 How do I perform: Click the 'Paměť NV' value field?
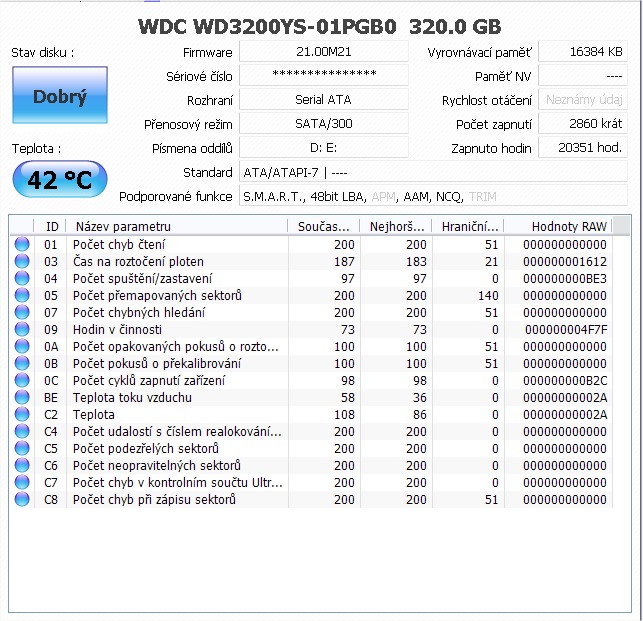point(583,75)
